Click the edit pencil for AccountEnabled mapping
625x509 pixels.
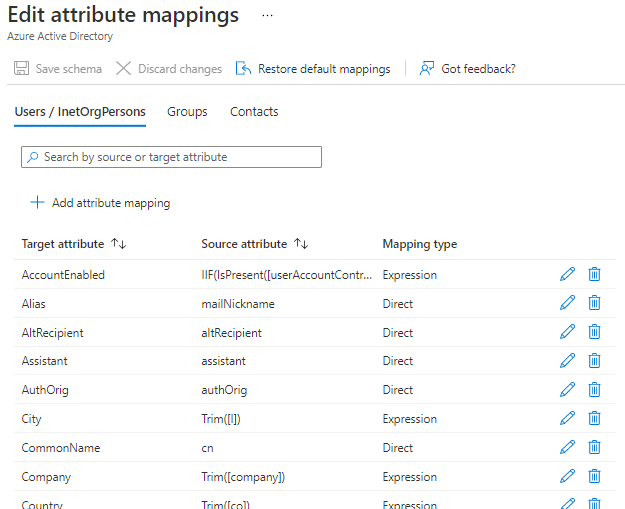click(567, 274)
